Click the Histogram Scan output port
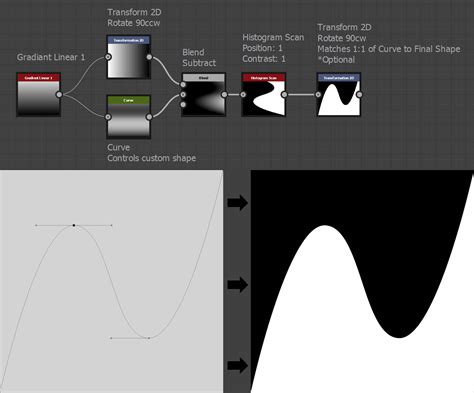Viewport: 474px width, 393px height. [284, 95]
